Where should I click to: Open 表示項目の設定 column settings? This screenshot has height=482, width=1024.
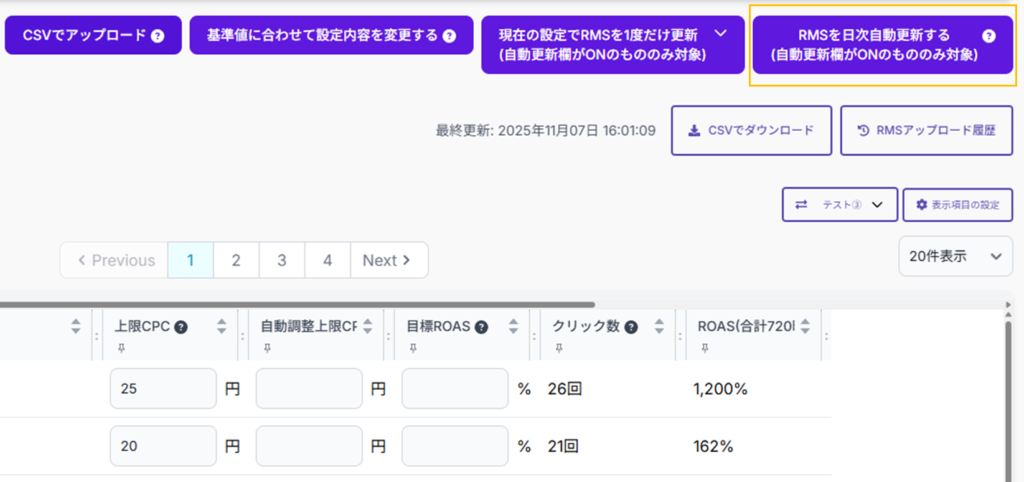click(956, 204)
